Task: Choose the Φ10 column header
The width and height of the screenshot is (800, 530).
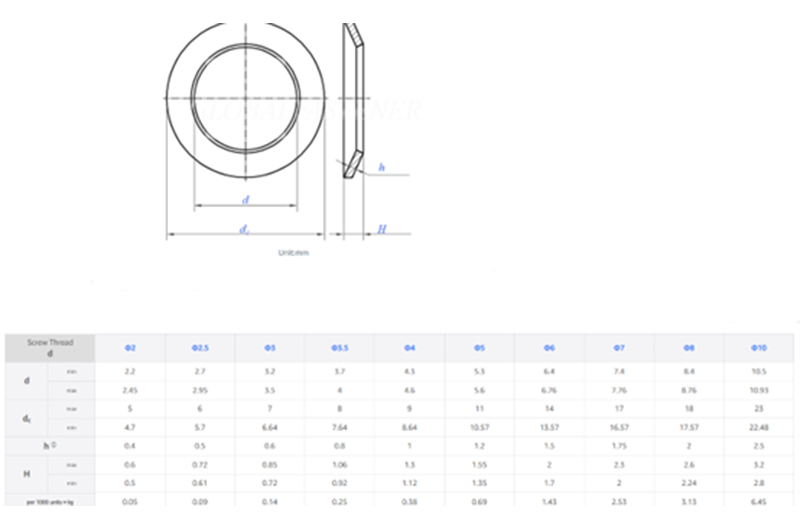Action: click(759, 348)
